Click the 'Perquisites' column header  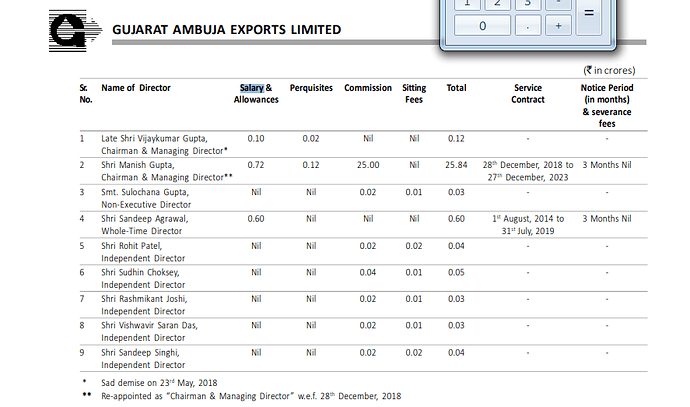coord(311,88)
